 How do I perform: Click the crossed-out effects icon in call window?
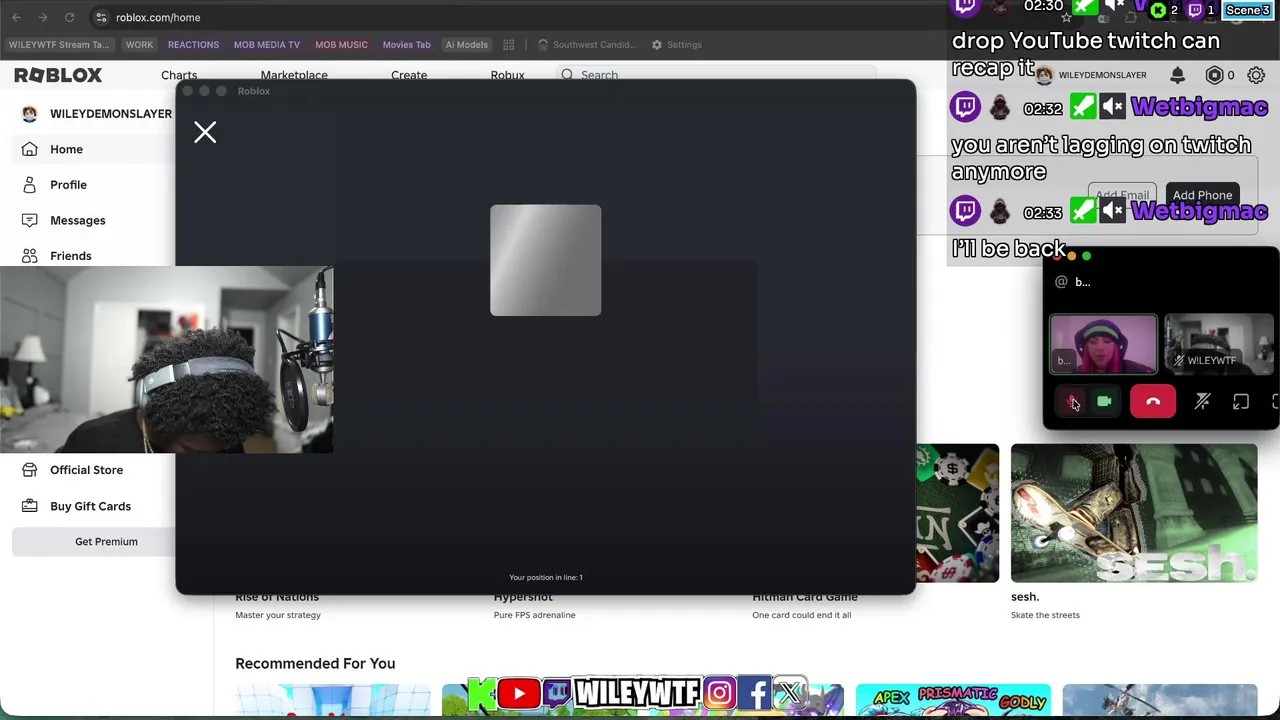point(1202,401)
